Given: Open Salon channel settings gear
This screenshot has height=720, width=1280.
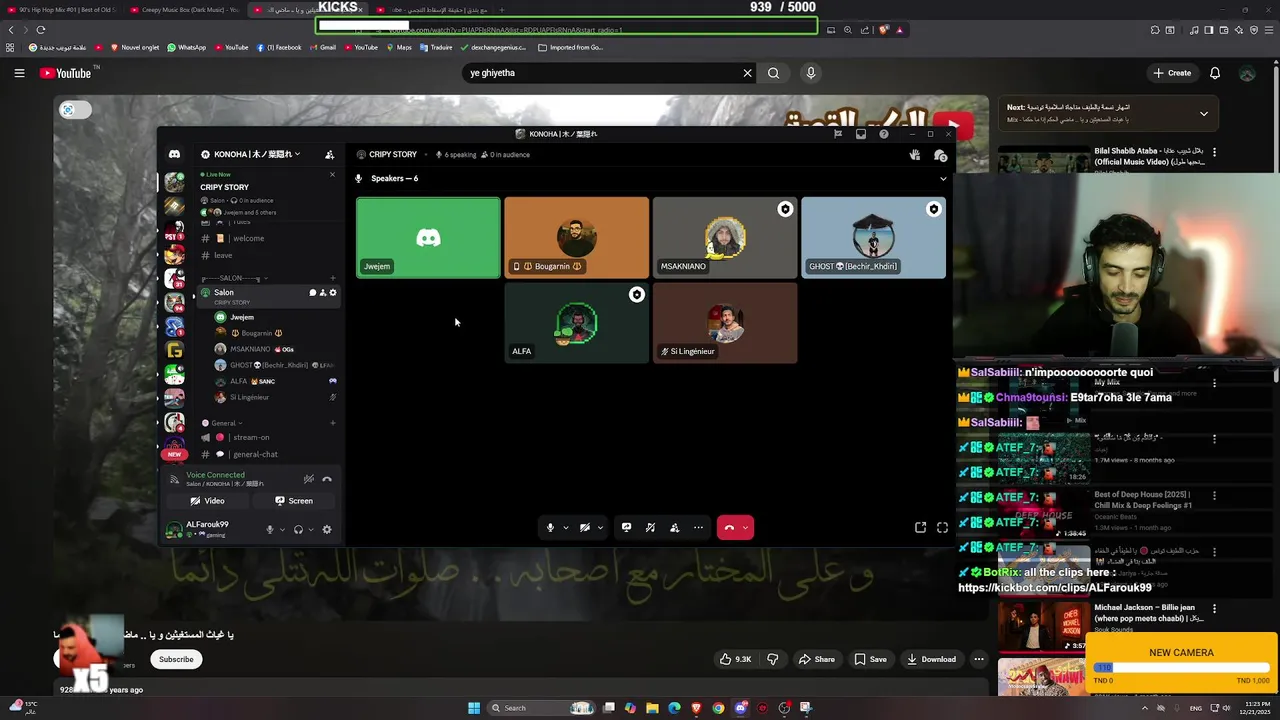Looking at the screenshot, I should (x=333, y=293).
